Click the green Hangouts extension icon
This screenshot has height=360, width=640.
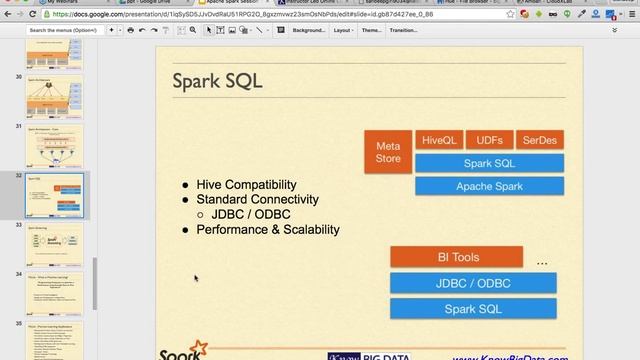tap(567, 14)
